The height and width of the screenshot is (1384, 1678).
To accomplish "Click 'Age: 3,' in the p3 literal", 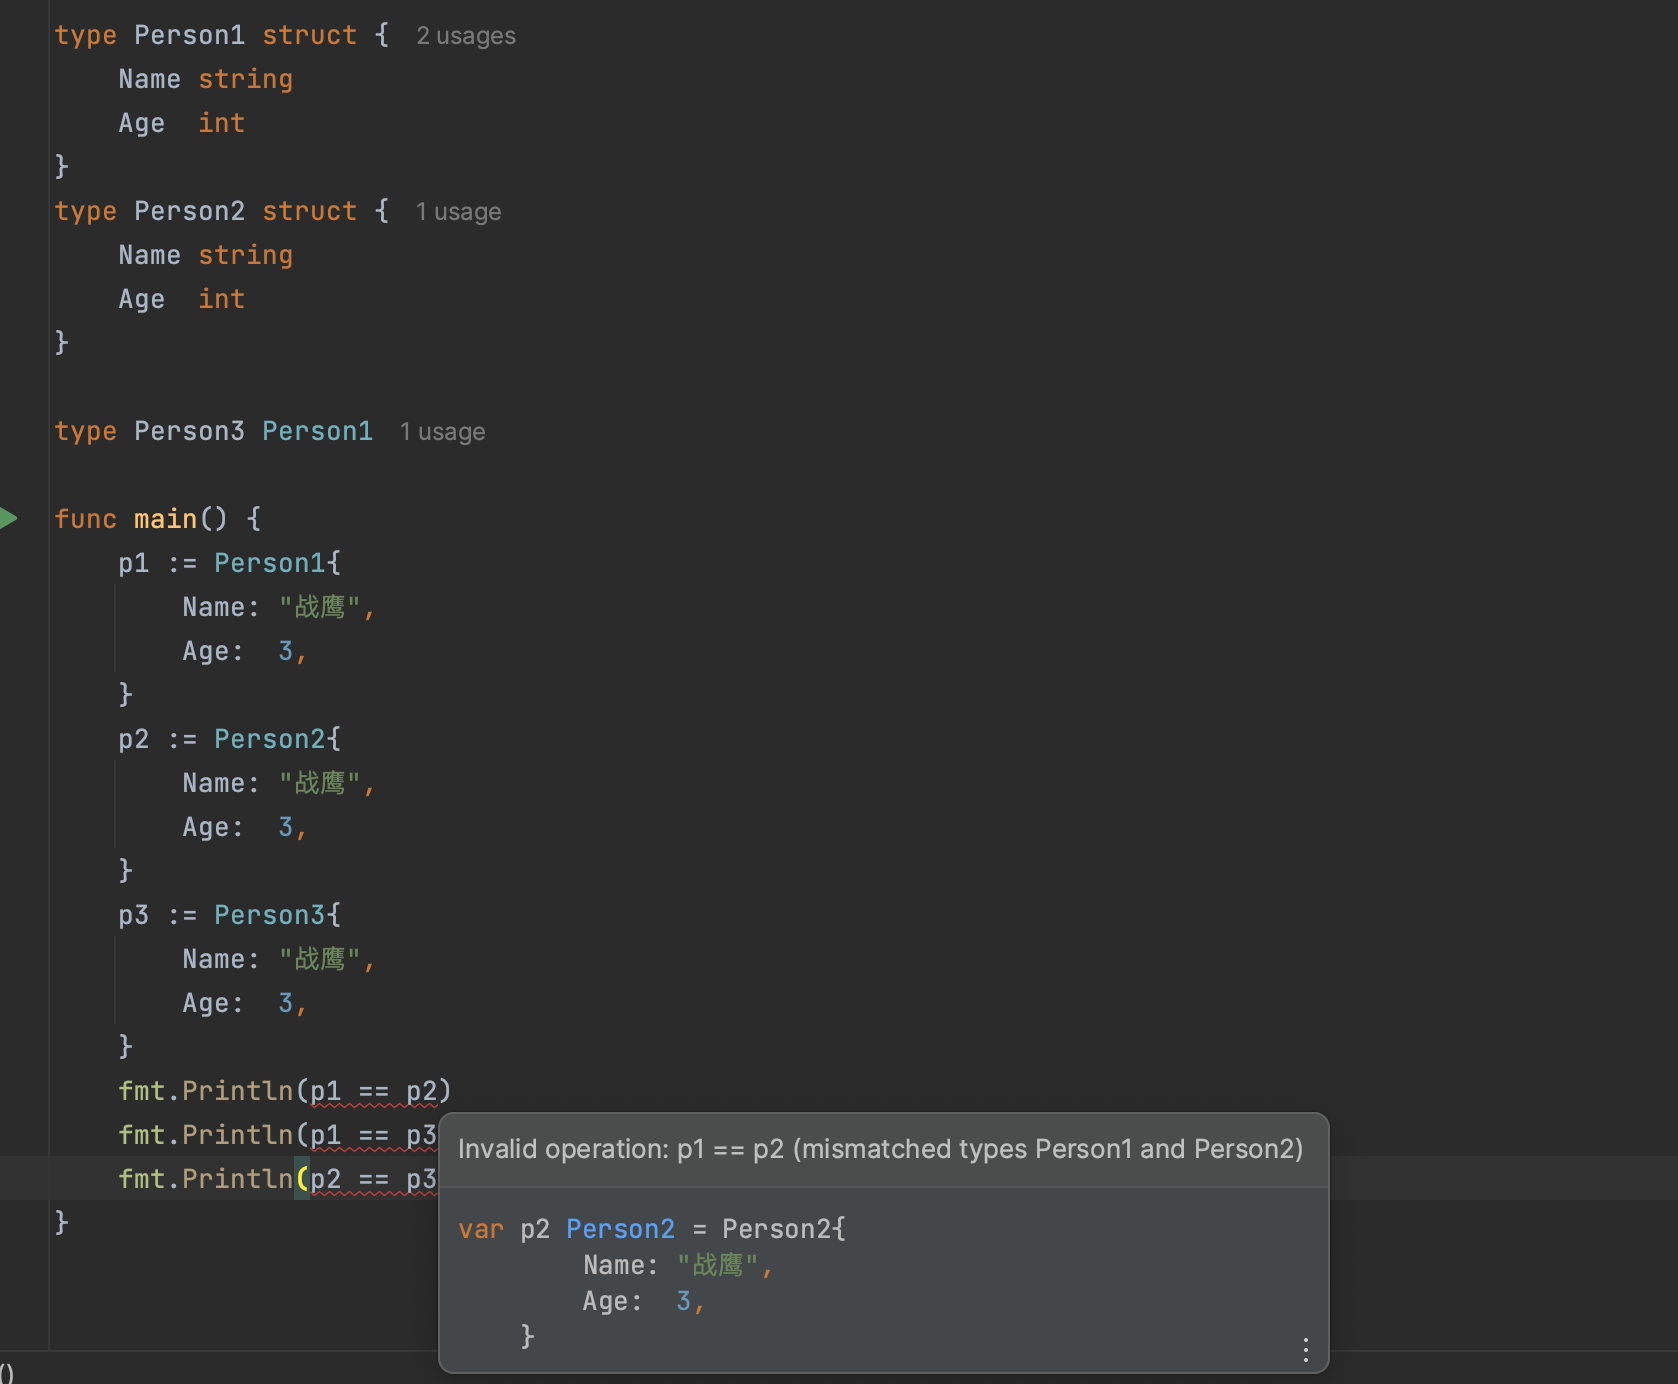I will (x=245, y=1003).
